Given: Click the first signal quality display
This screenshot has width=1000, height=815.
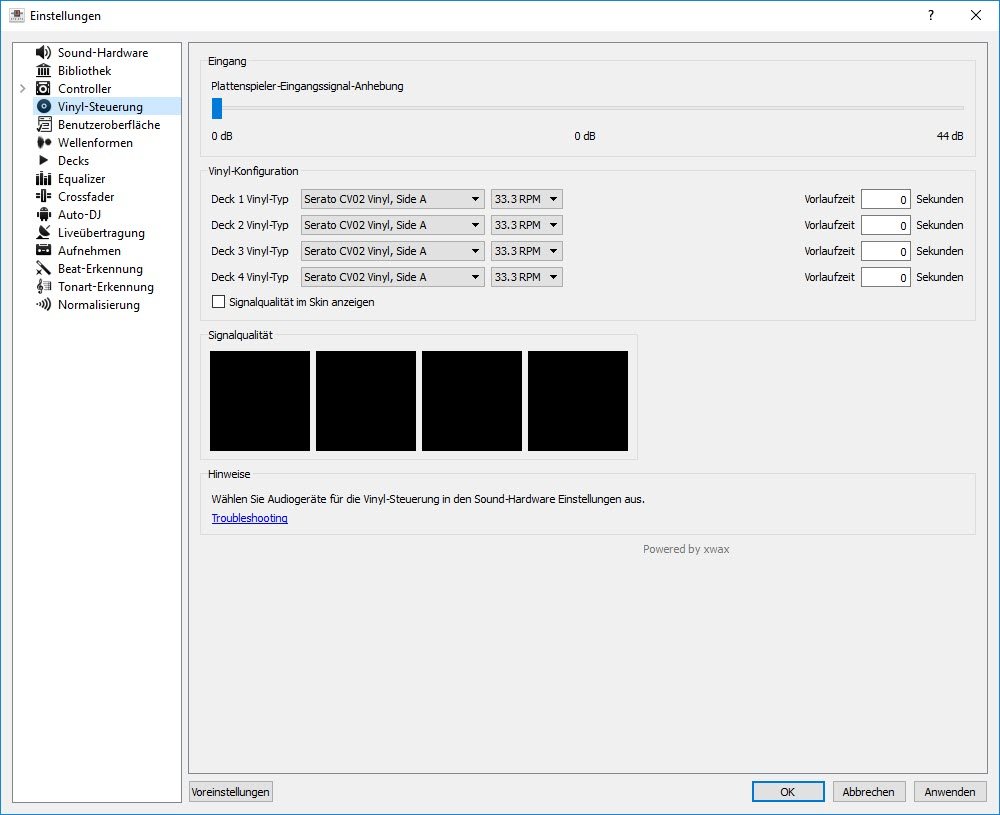Looking at the screenshot, I should click(x=260, y=400).
